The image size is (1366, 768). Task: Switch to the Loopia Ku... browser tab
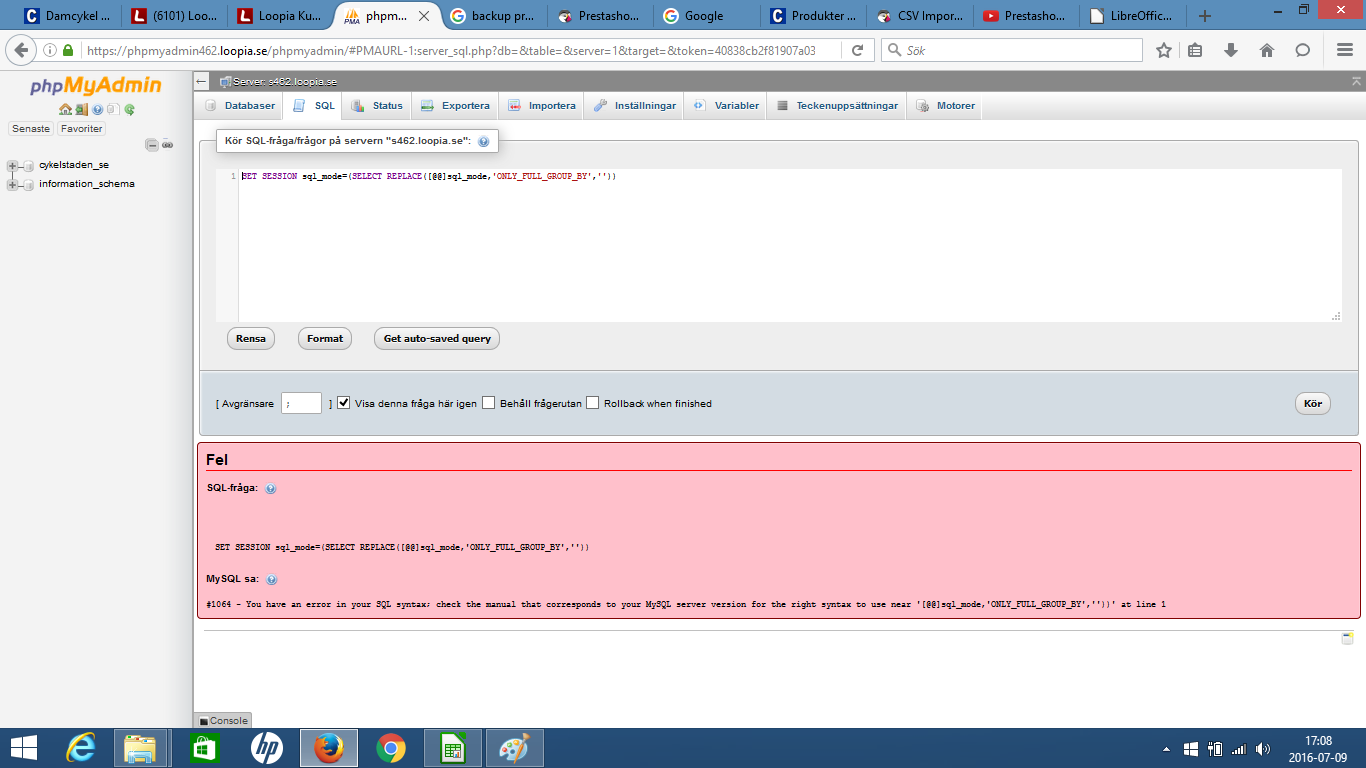pos(282,16)
